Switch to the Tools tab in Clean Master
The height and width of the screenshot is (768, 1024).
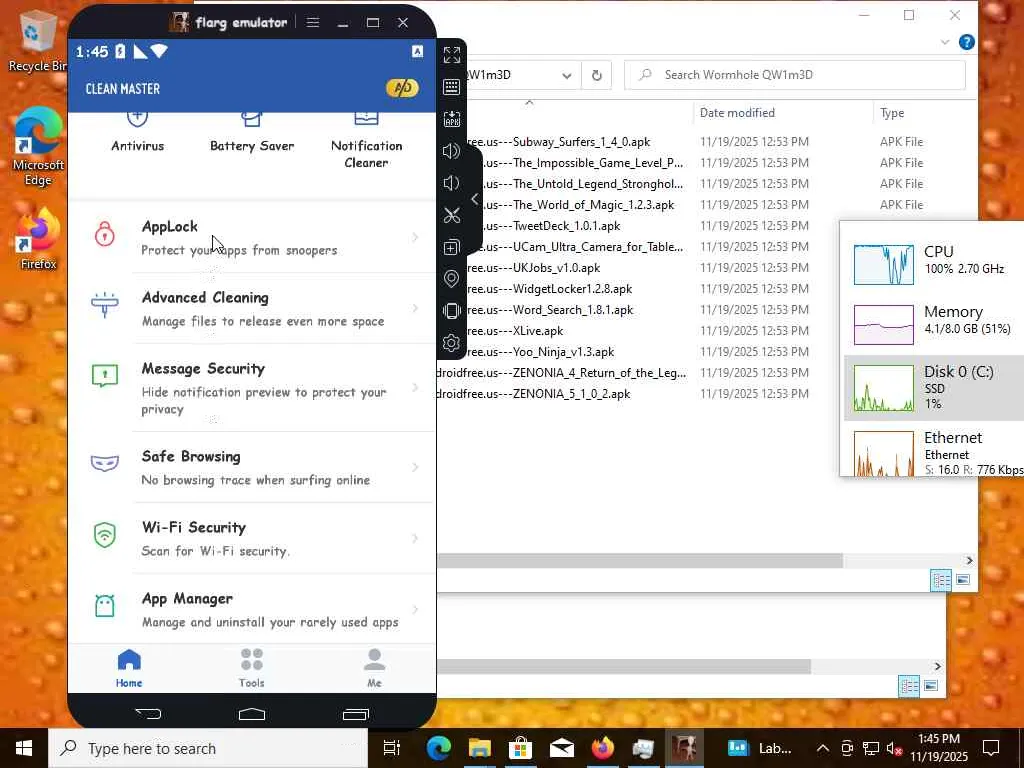tap(251, 668)
